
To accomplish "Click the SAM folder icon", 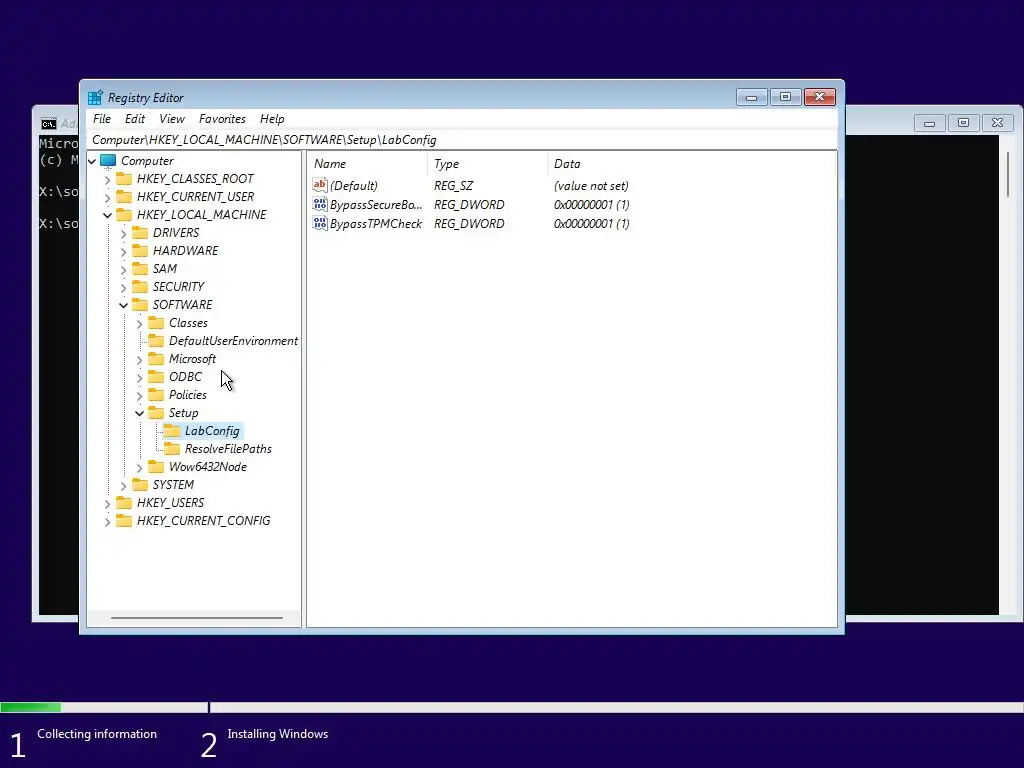I will [x=140, y=268].
